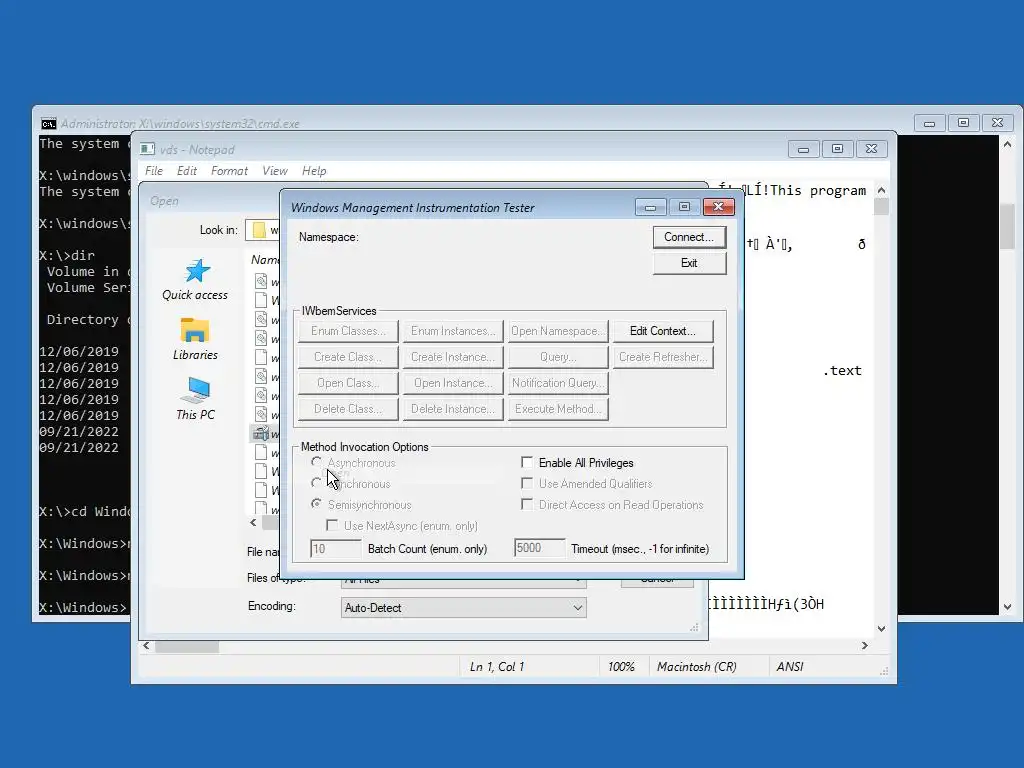Image resolution: width=1024 pixels, height=768 pixels.
Task: Click the Timeout 5000 input field
Action: click(539, 549)
